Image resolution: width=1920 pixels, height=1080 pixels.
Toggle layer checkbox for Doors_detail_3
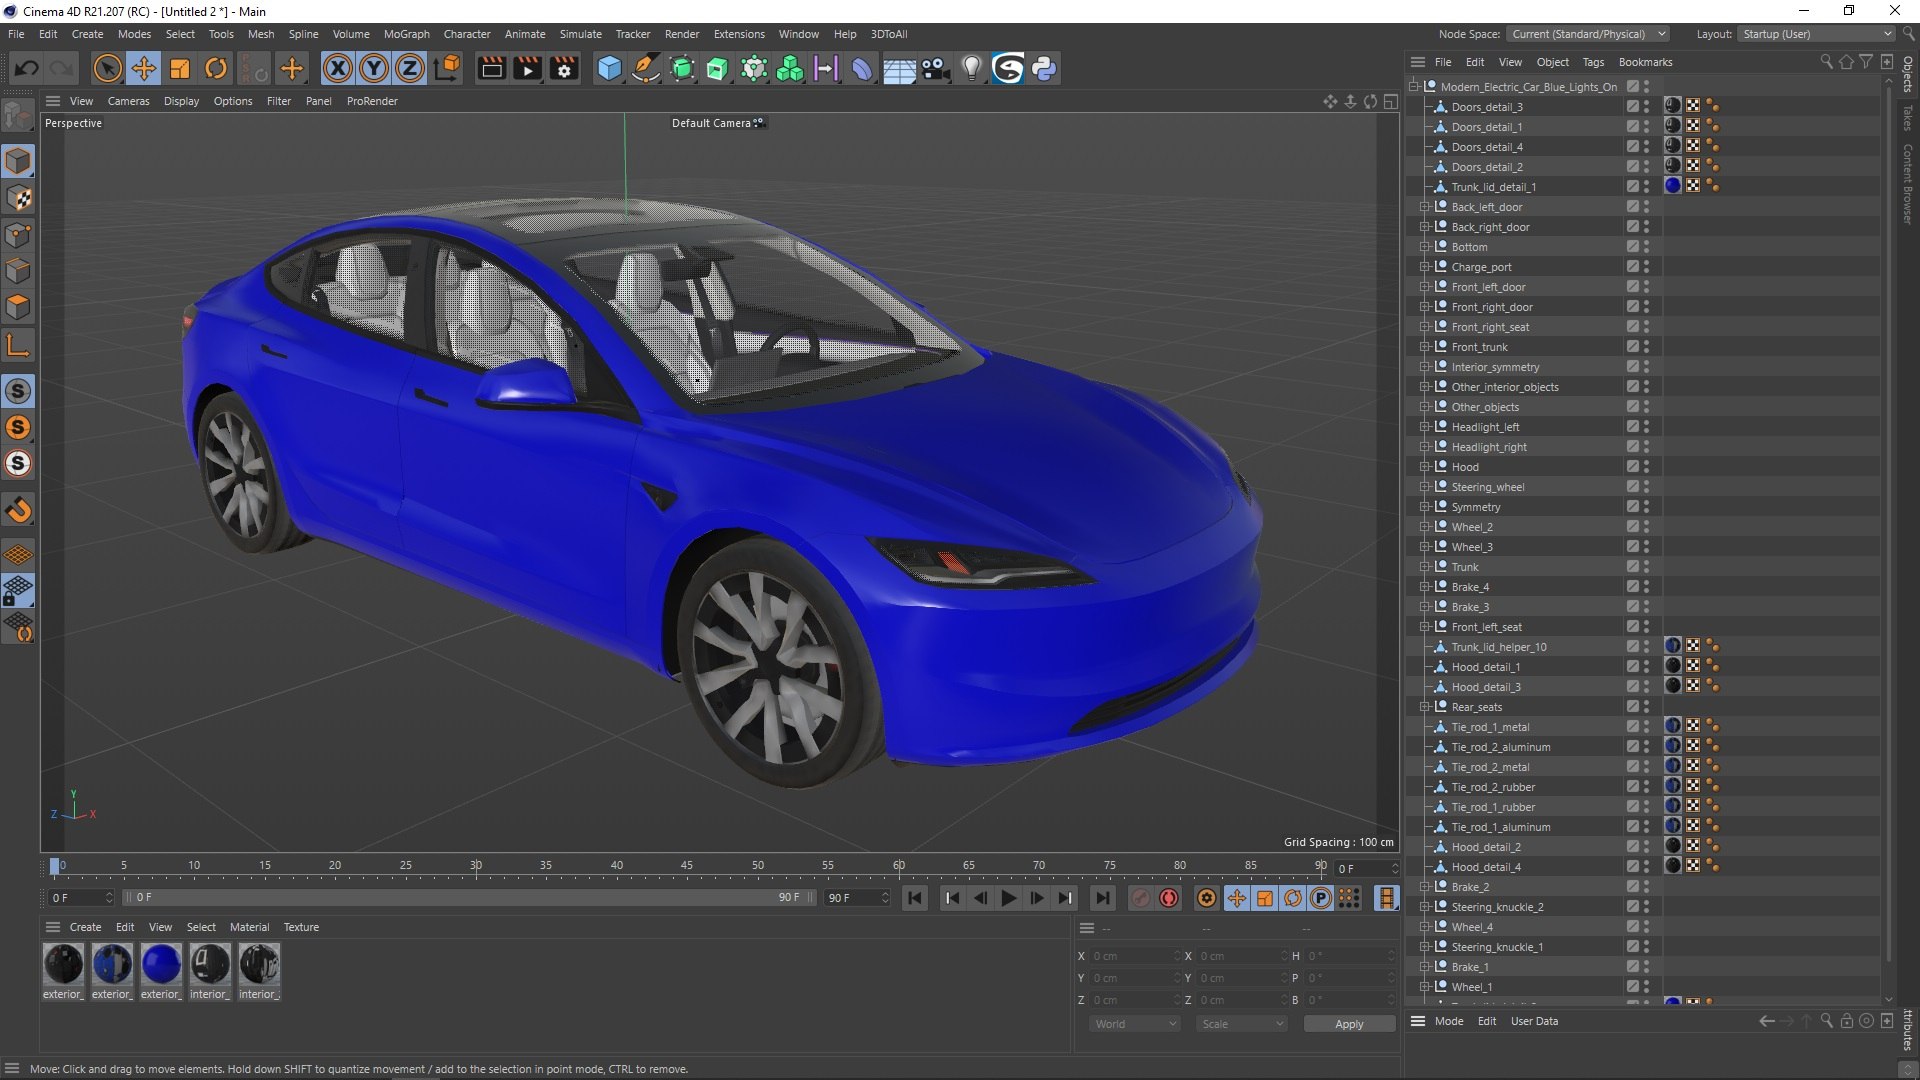(x=1632, y=106)
